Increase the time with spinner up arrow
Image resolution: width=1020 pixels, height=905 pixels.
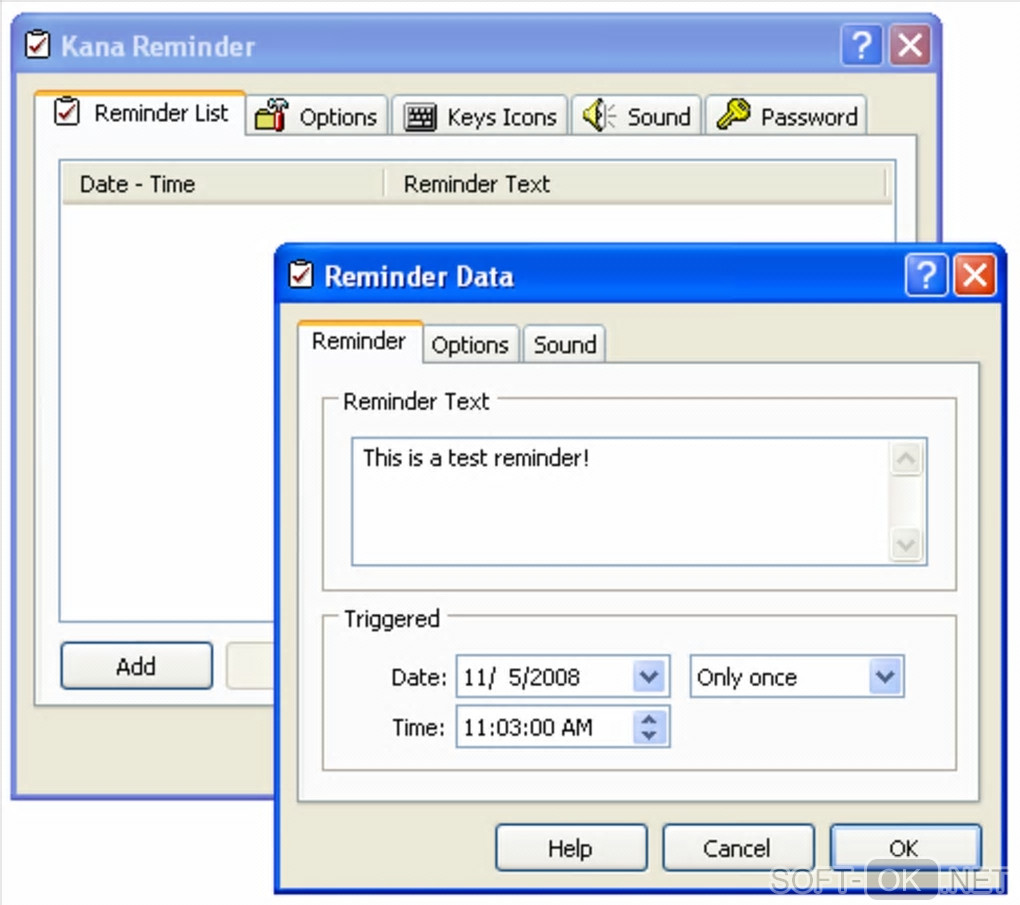pyautogui.click(x=649, y=718)
